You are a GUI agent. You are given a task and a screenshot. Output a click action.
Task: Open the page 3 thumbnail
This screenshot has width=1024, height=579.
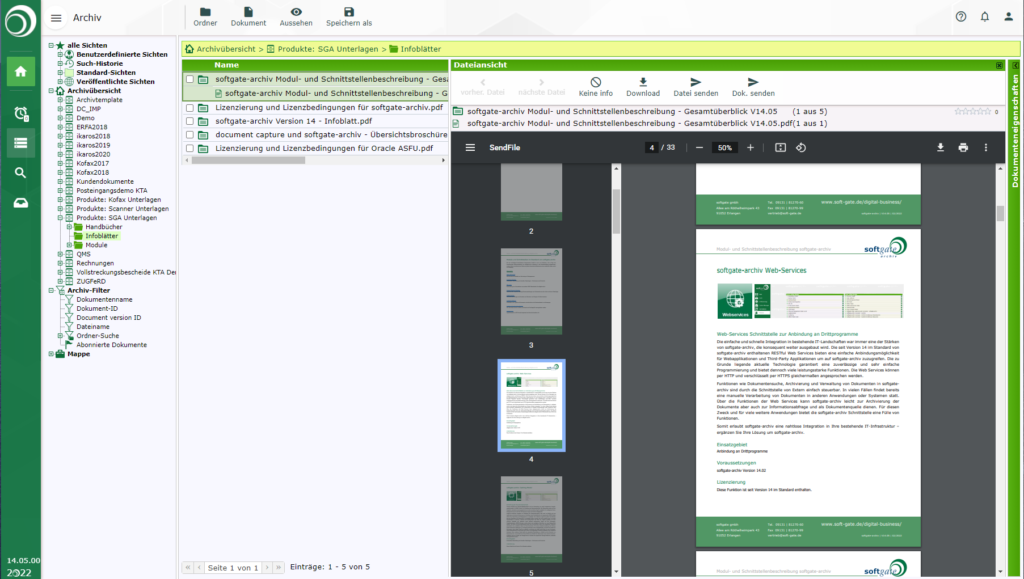point(531,292)
